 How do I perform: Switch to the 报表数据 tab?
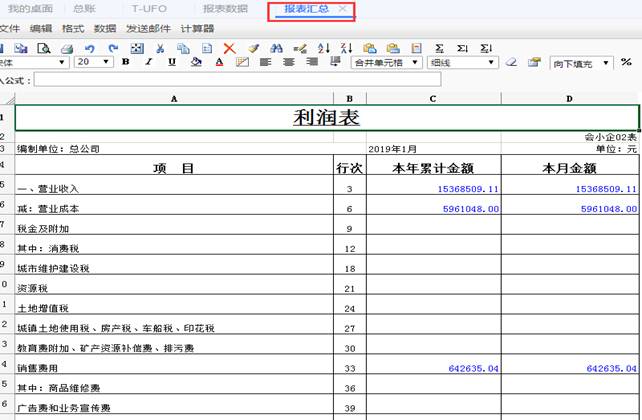click(225, 8)
